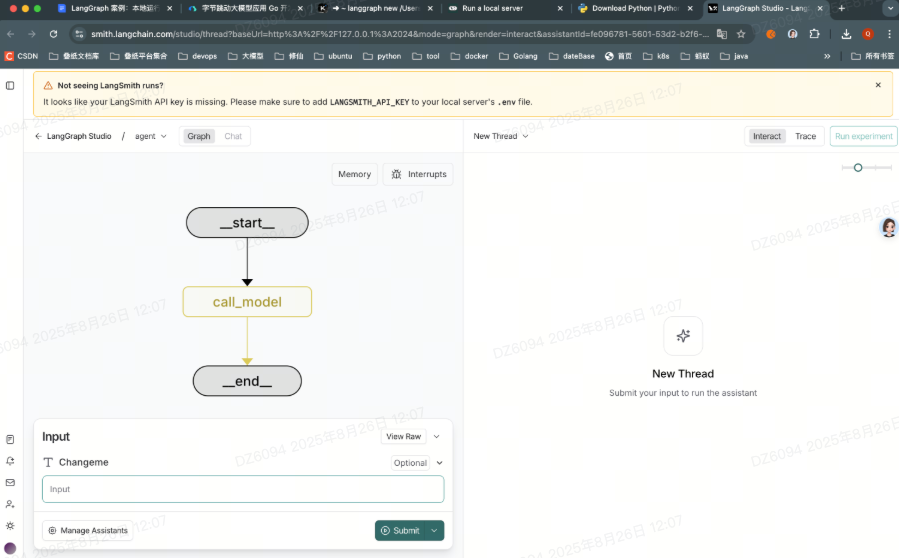899x558 pixels.
Task: Click the warning triangle icon in banner
Action: (x=48, y=85)
